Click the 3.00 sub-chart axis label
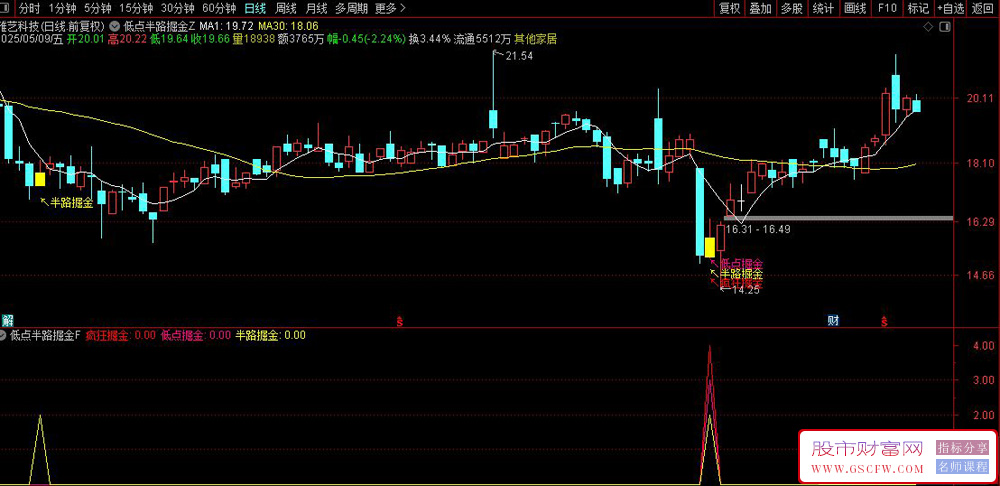The image size is (1000, 486). (x=982, y=379)
